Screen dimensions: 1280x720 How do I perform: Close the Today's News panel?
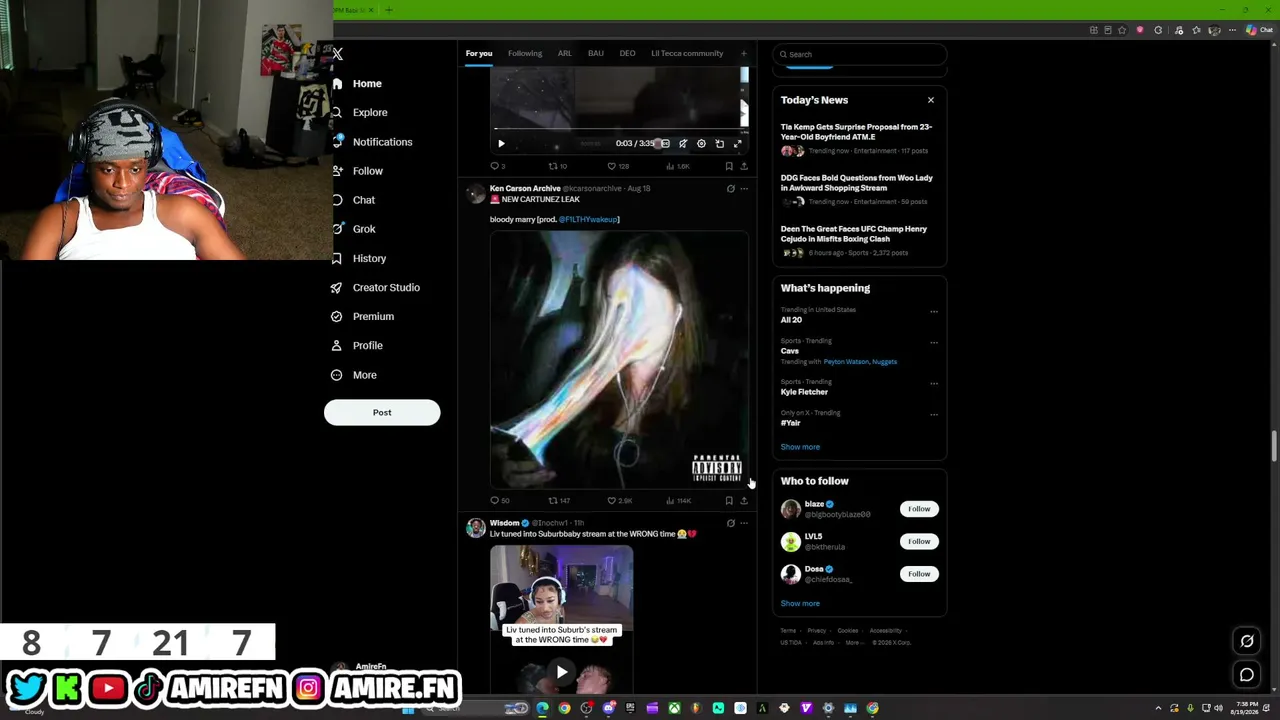930,100
